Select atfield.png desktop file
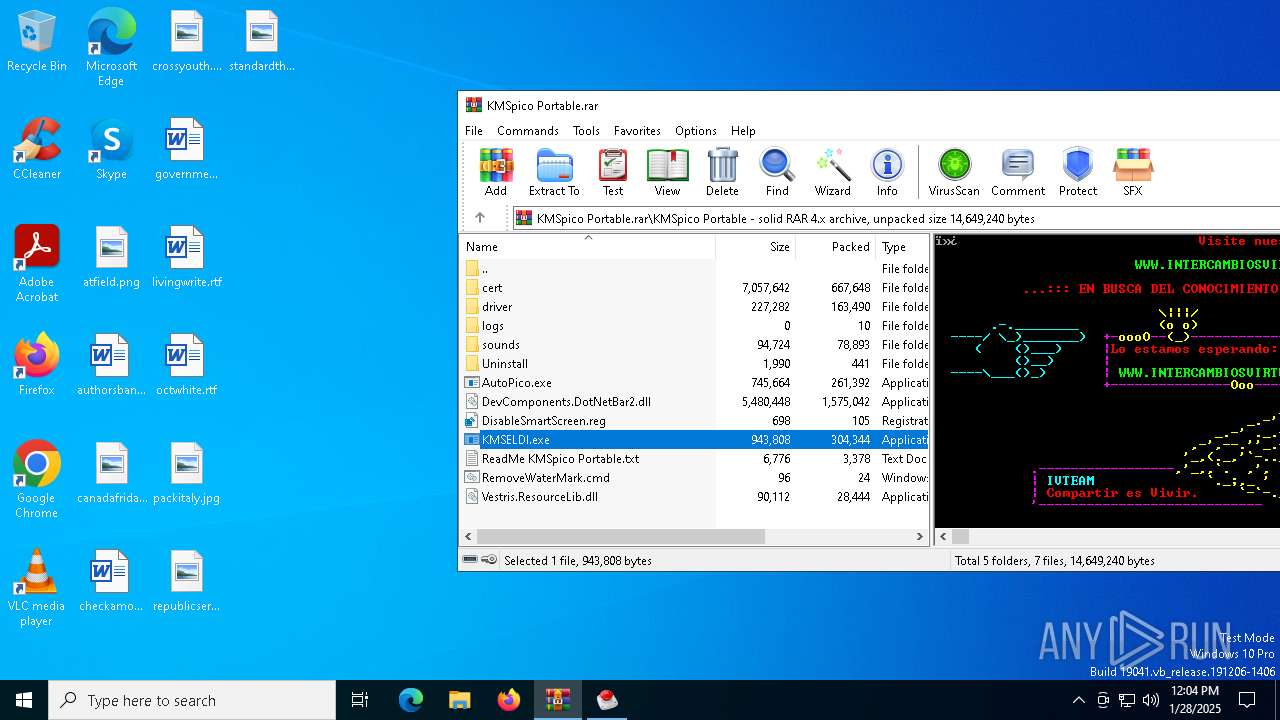The image size is (1280, 720). click(x=111, y=258)
